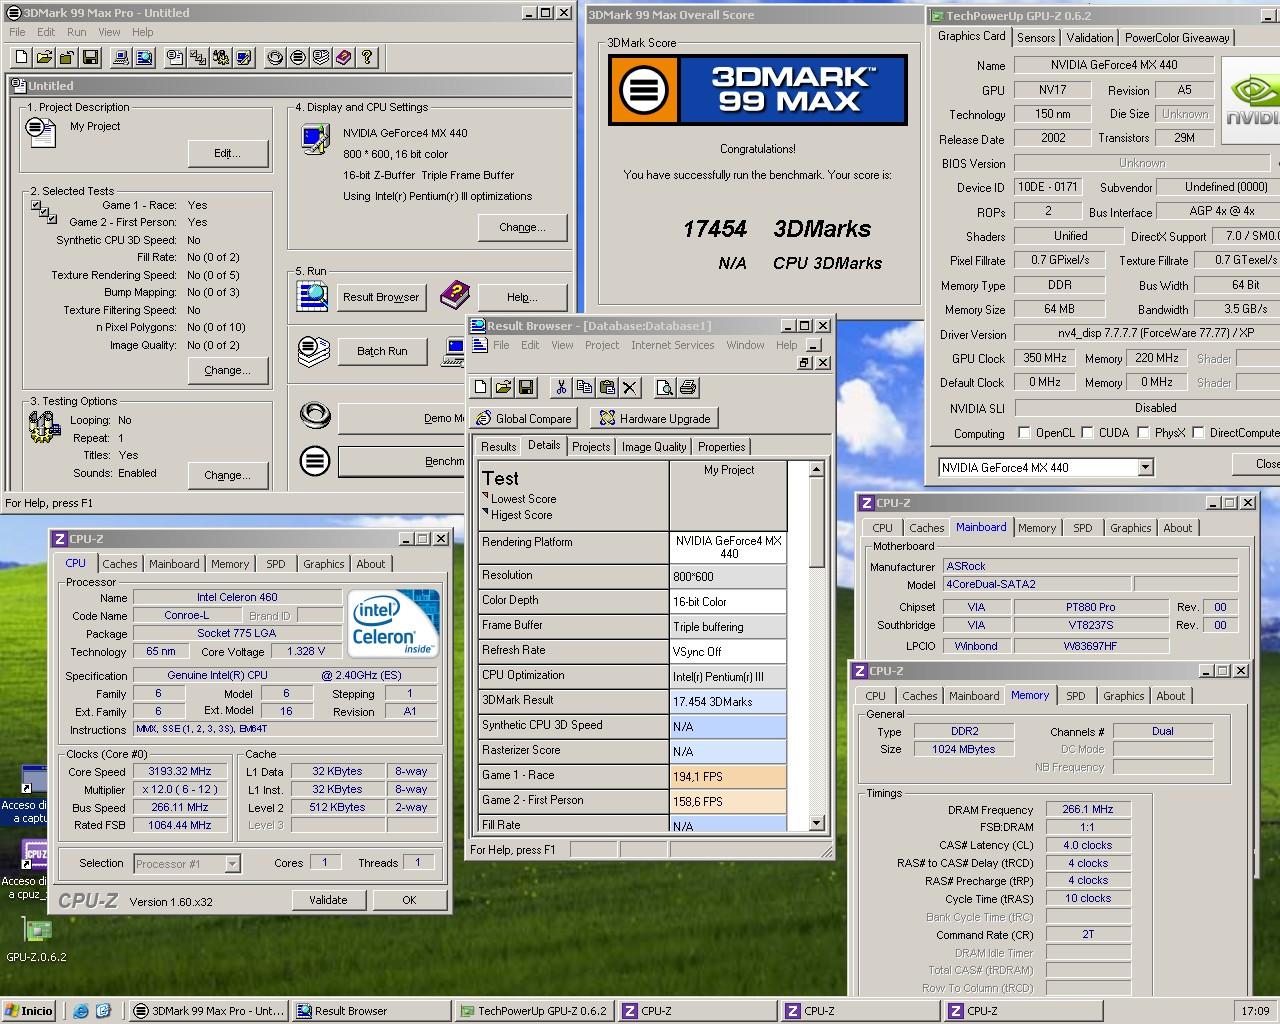Switch to Sensors tab in GPU-Z

(x=1036, y=38)
